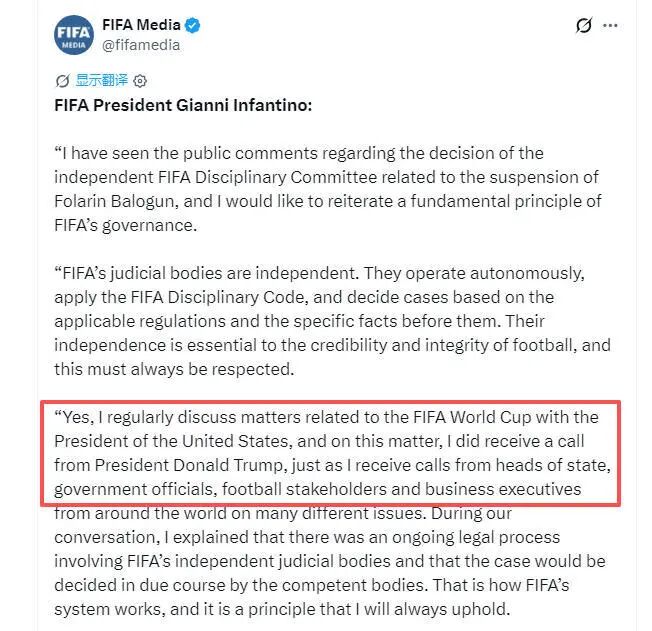Image resolution: width=652 pixels, height=631 pixels.
Task: Open the three-dot more options menu
Action: 610,25
